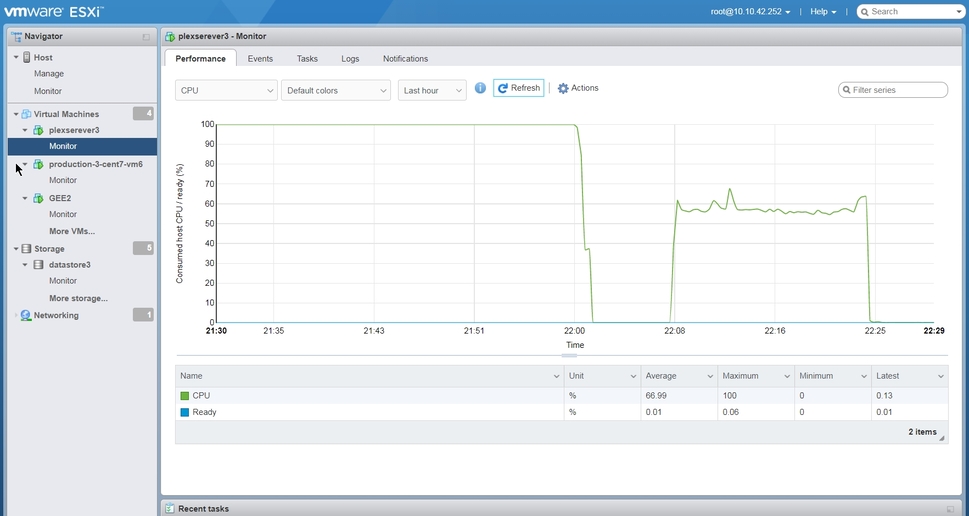Open the Last hour time range dropdown

432,90
